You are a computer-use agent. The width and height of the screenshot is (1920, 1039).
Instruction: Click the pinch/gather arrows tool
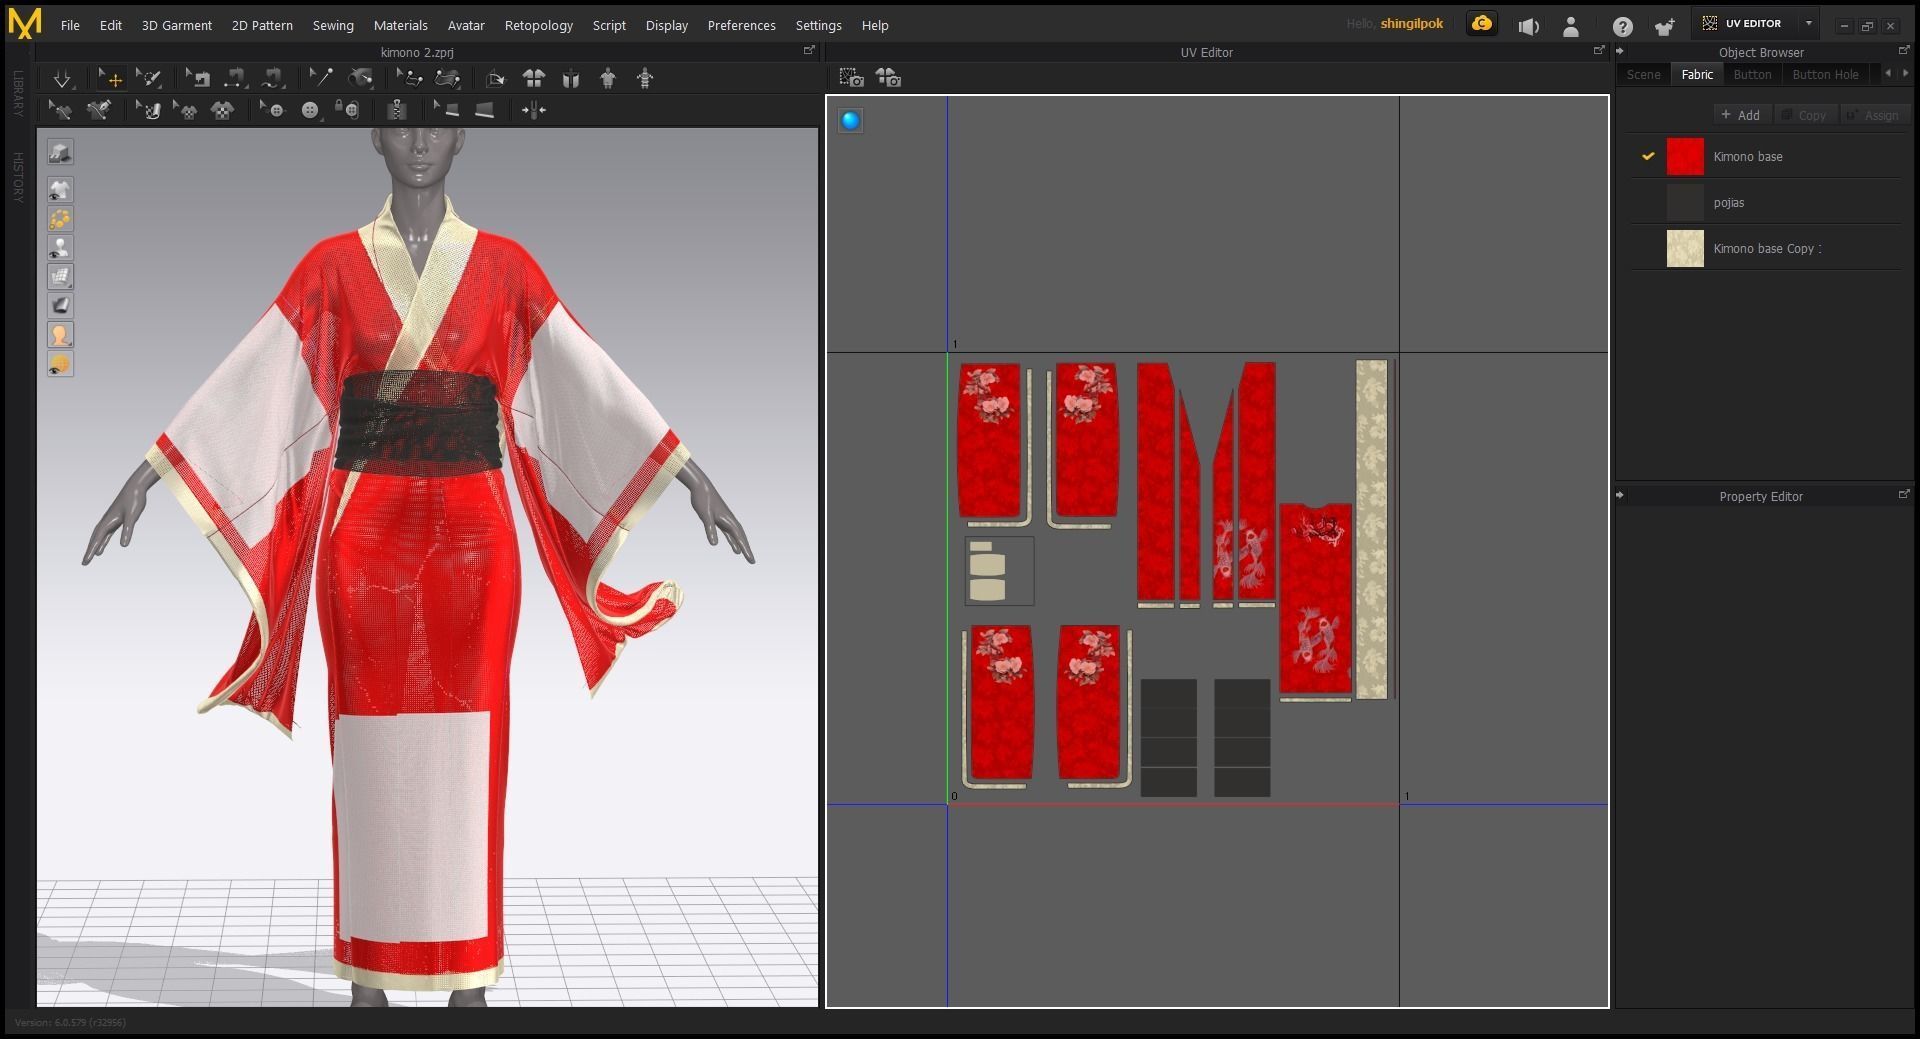tap(533, 110)
